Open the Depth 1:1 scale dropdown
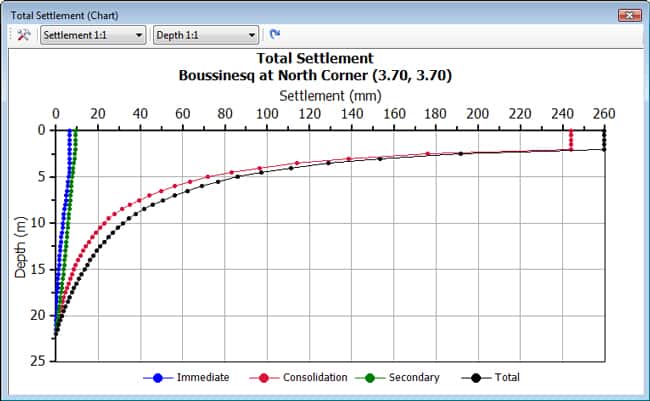650x401 pixels. 206,35
